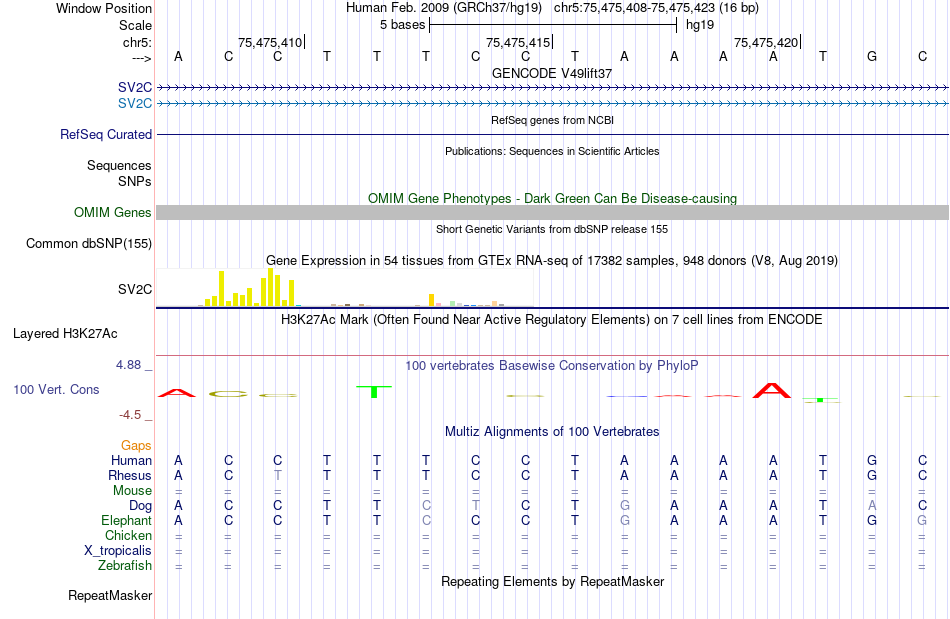Click OMIM Gene Phenotypes green title
Viewport: 950px width, 619px height.
click(x=552, y=199)
